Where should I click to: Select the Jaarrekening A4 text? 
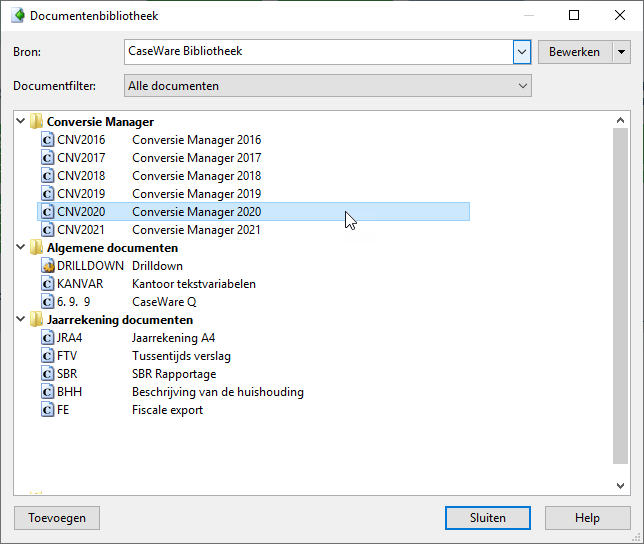click(x=173, y=338)
